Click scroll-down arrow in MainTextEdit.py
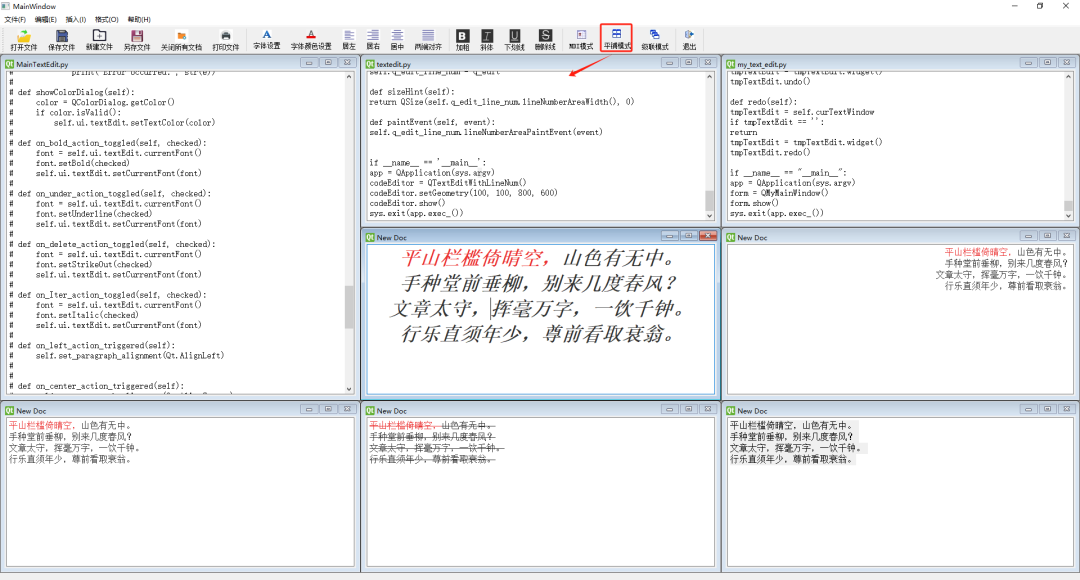 pyautogui.click(x=349, y=389)
